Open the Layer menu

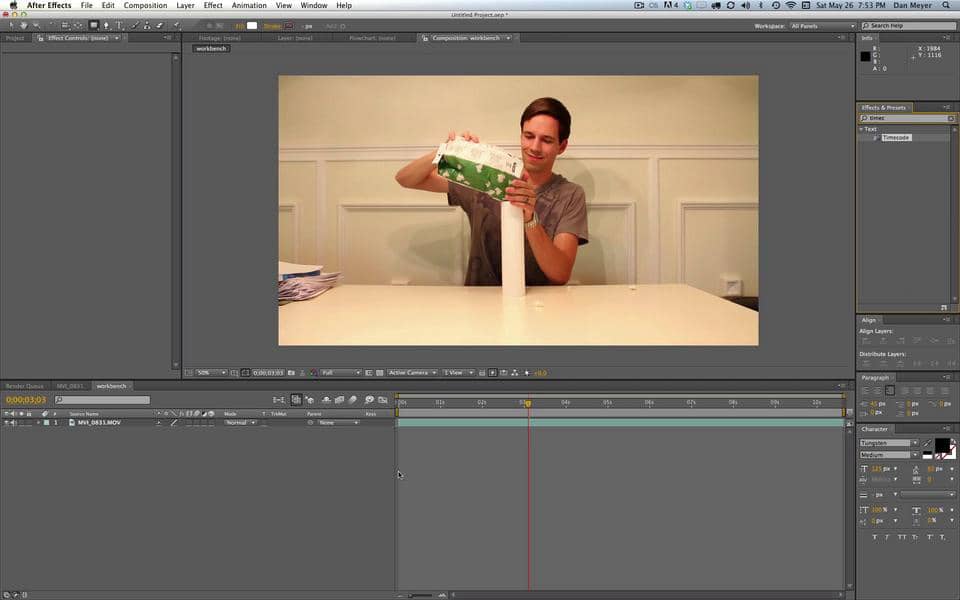(x=186, y=5)
